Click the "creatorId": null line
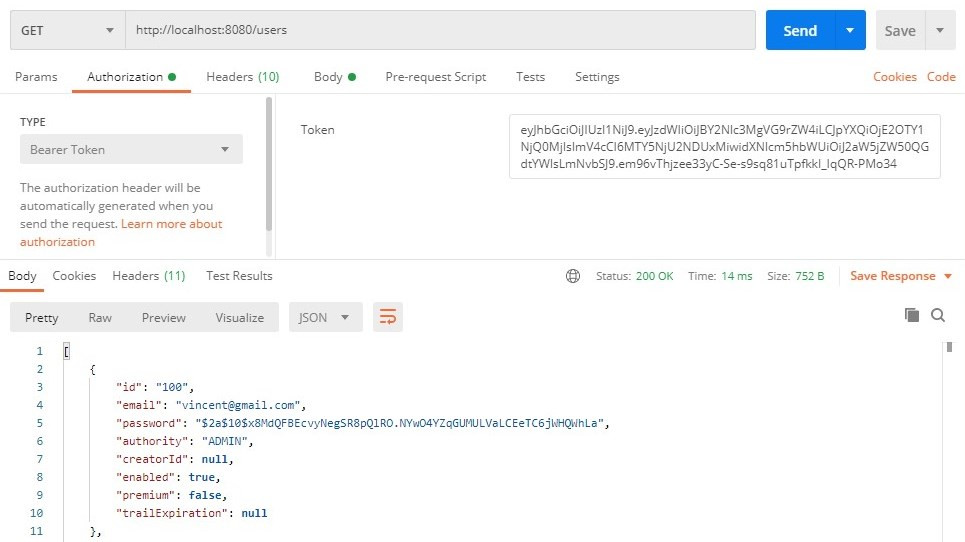This screenshot has height=542, width=965. [175, 460]
